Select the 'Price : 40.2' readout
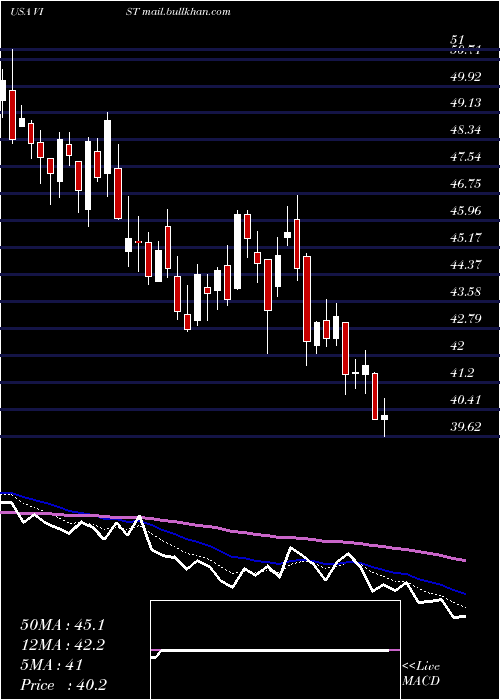Screen dimensions: 500x700 point(63,685)
